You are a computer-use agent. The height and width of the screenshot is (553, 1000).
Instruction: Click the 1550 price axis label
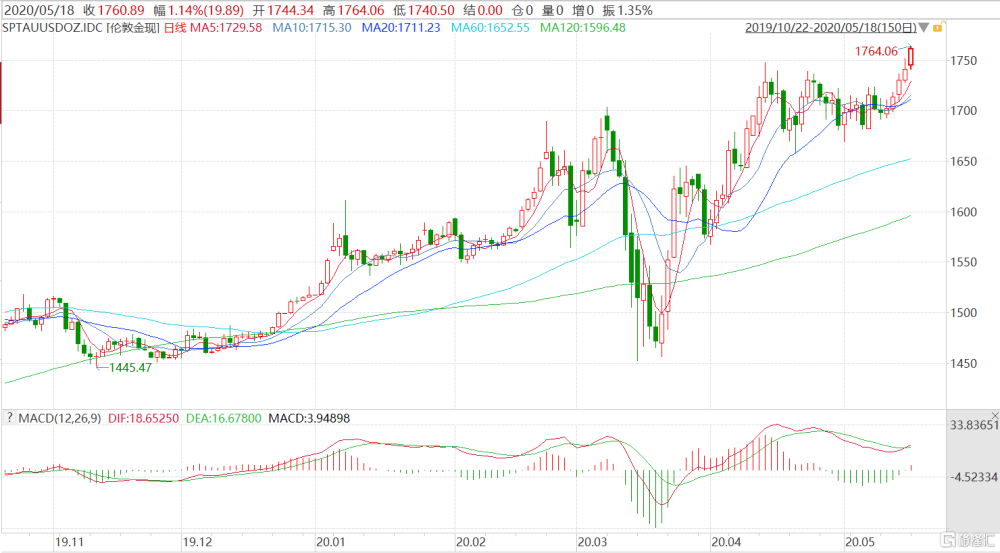tap(964, 262)
